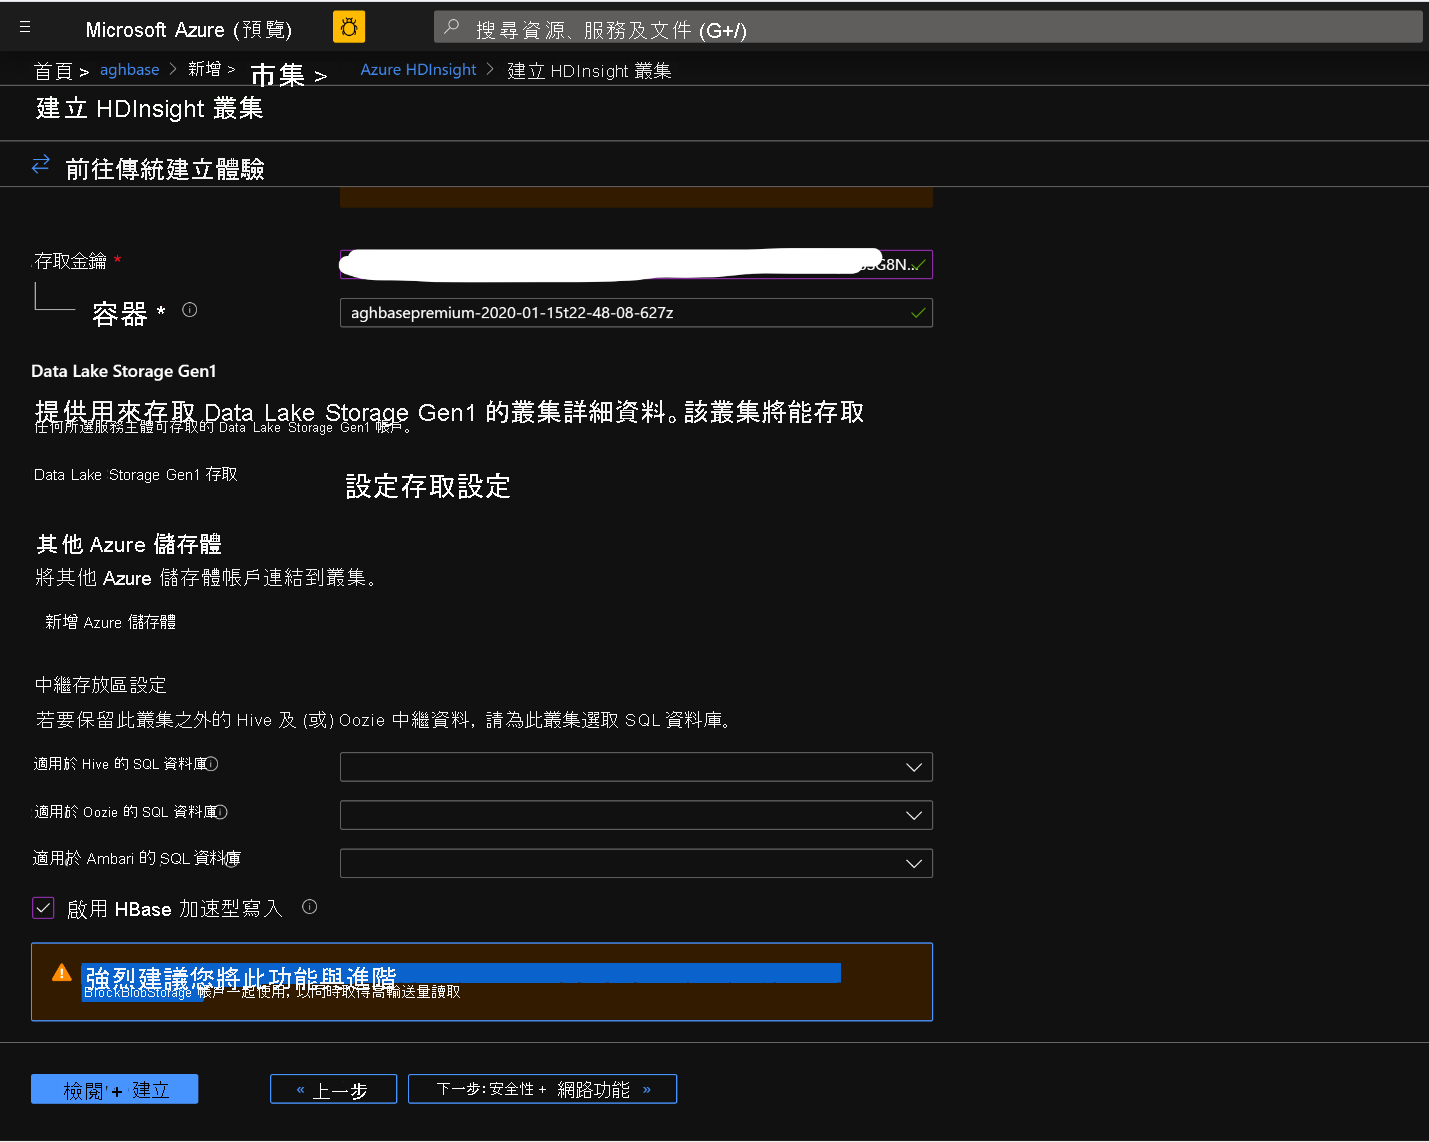Image resolution: width=1429 pixels, height=1142 pixels.
Task: Click 上一步 previous button
Action: click(333, 1089)
